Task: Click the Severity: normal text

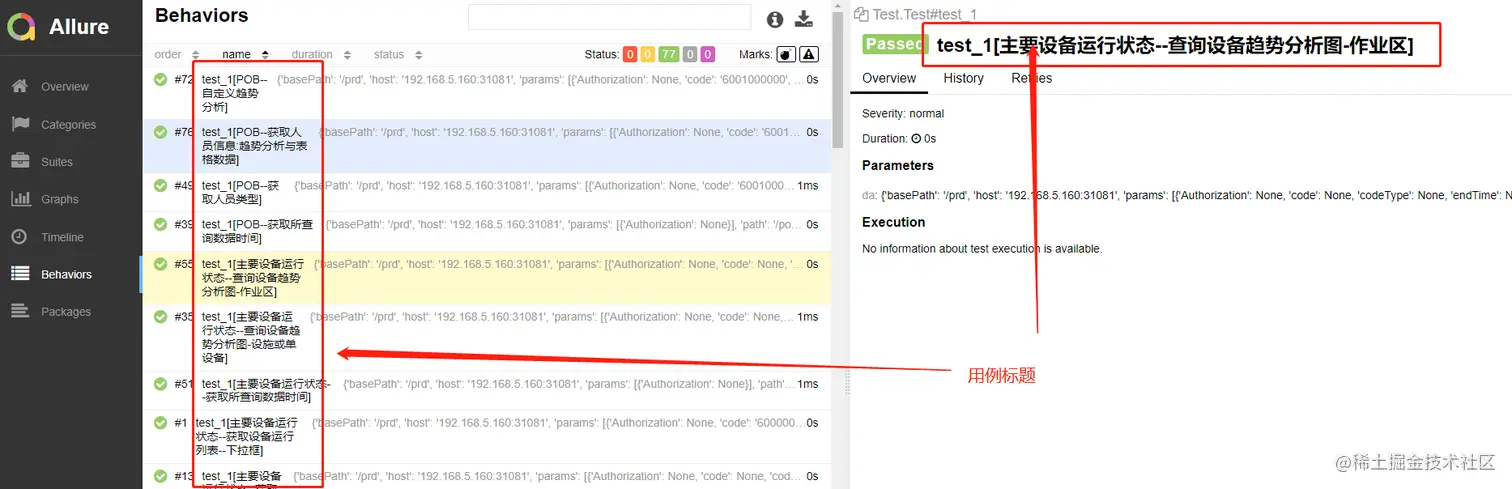Action: point(903,114)
